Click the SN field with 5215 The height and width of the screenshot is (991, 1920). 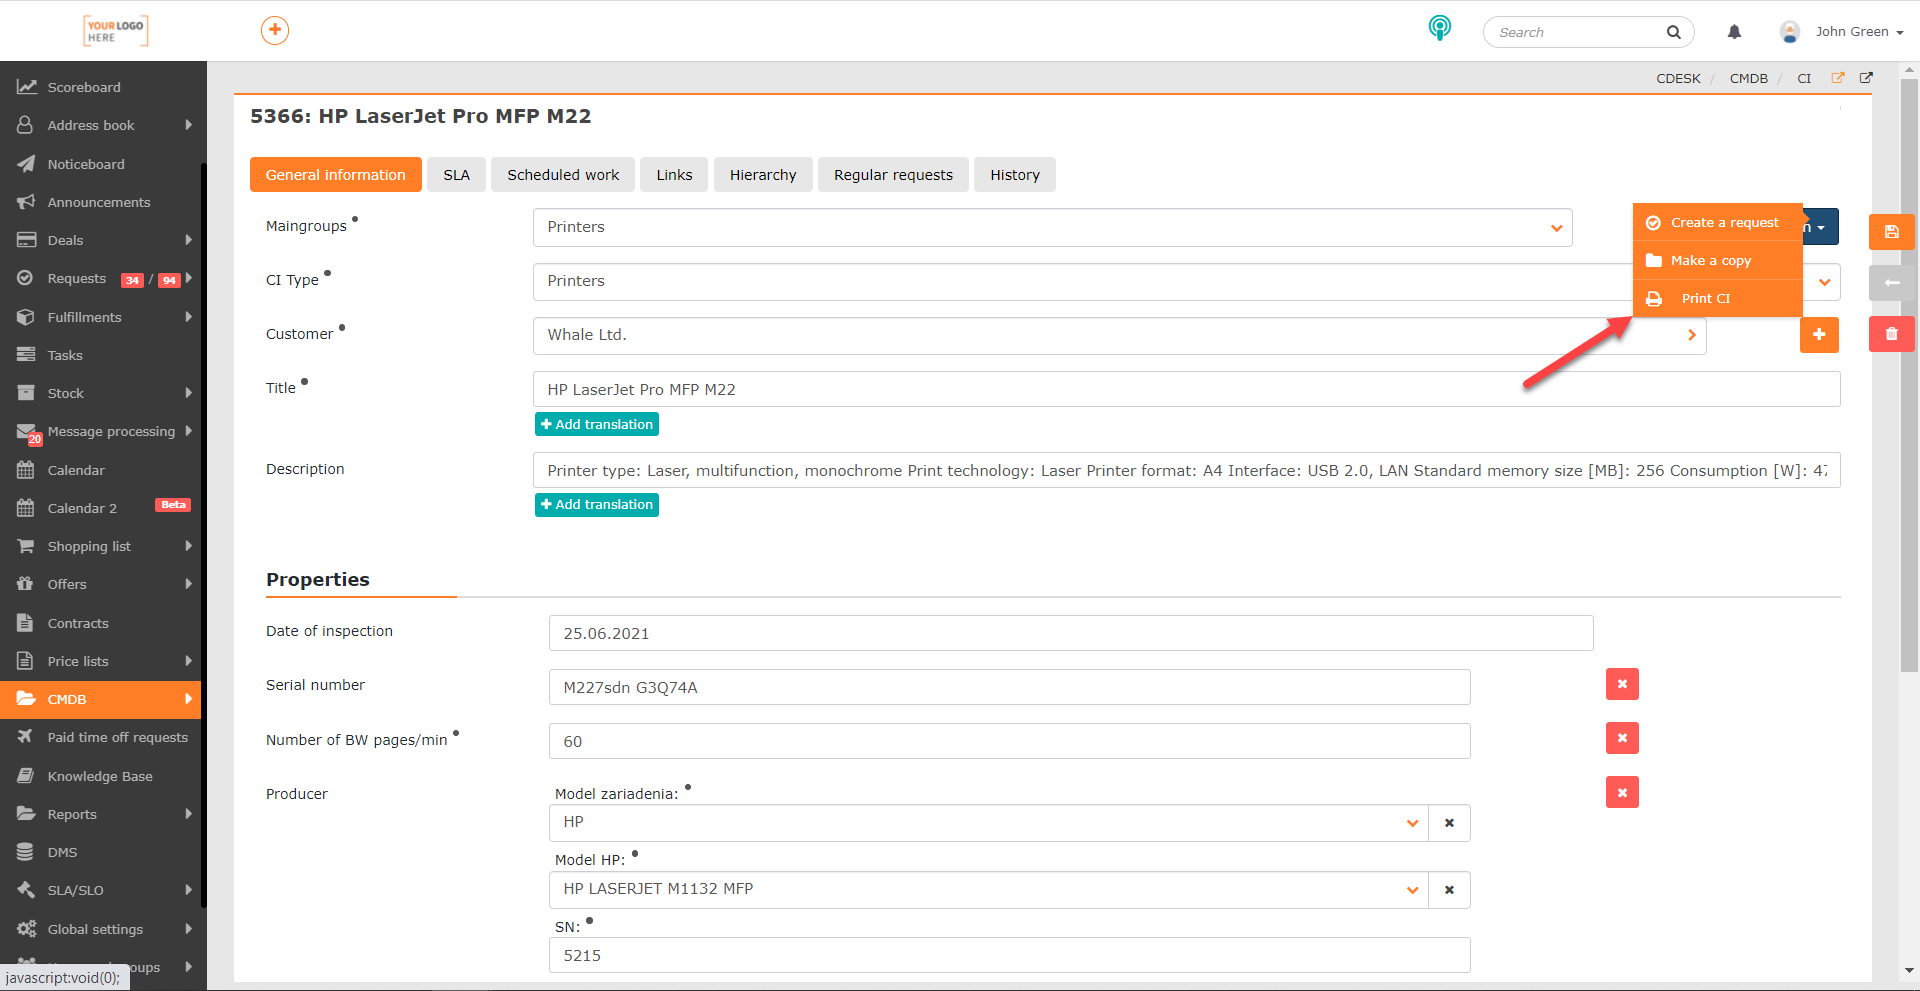pos(1009,955)
